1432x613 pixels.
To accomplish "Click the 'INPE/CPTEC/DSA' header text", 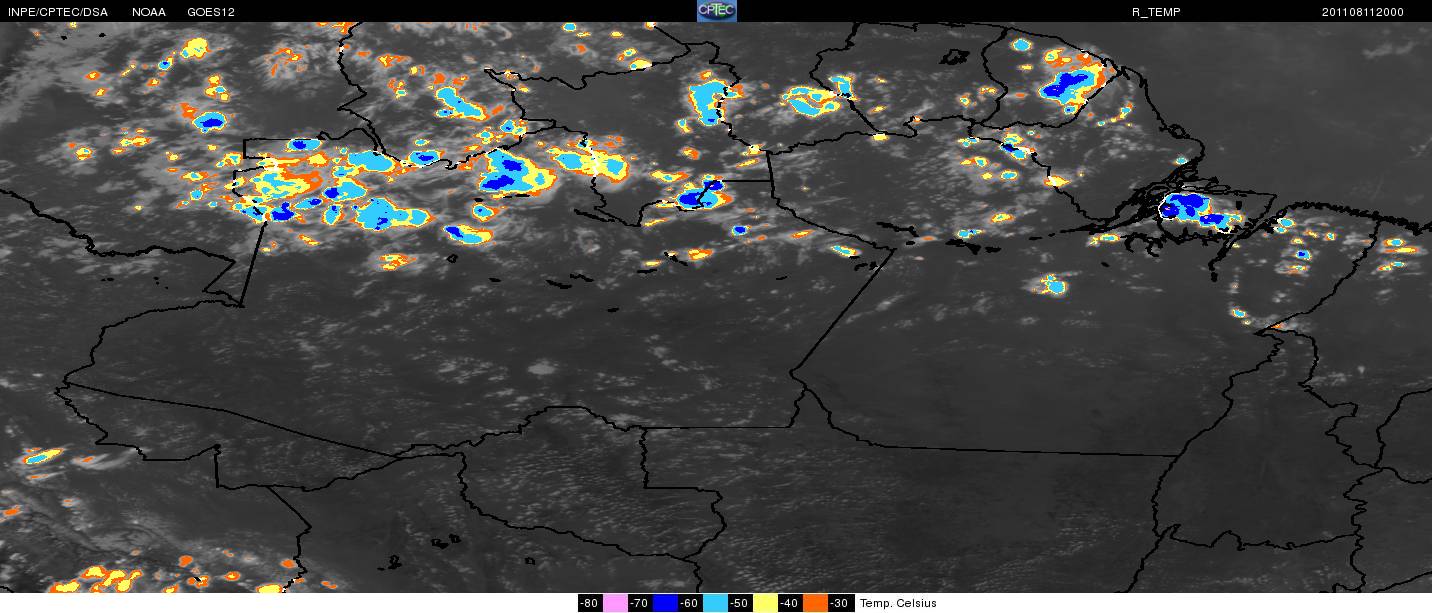I will 58,12.
